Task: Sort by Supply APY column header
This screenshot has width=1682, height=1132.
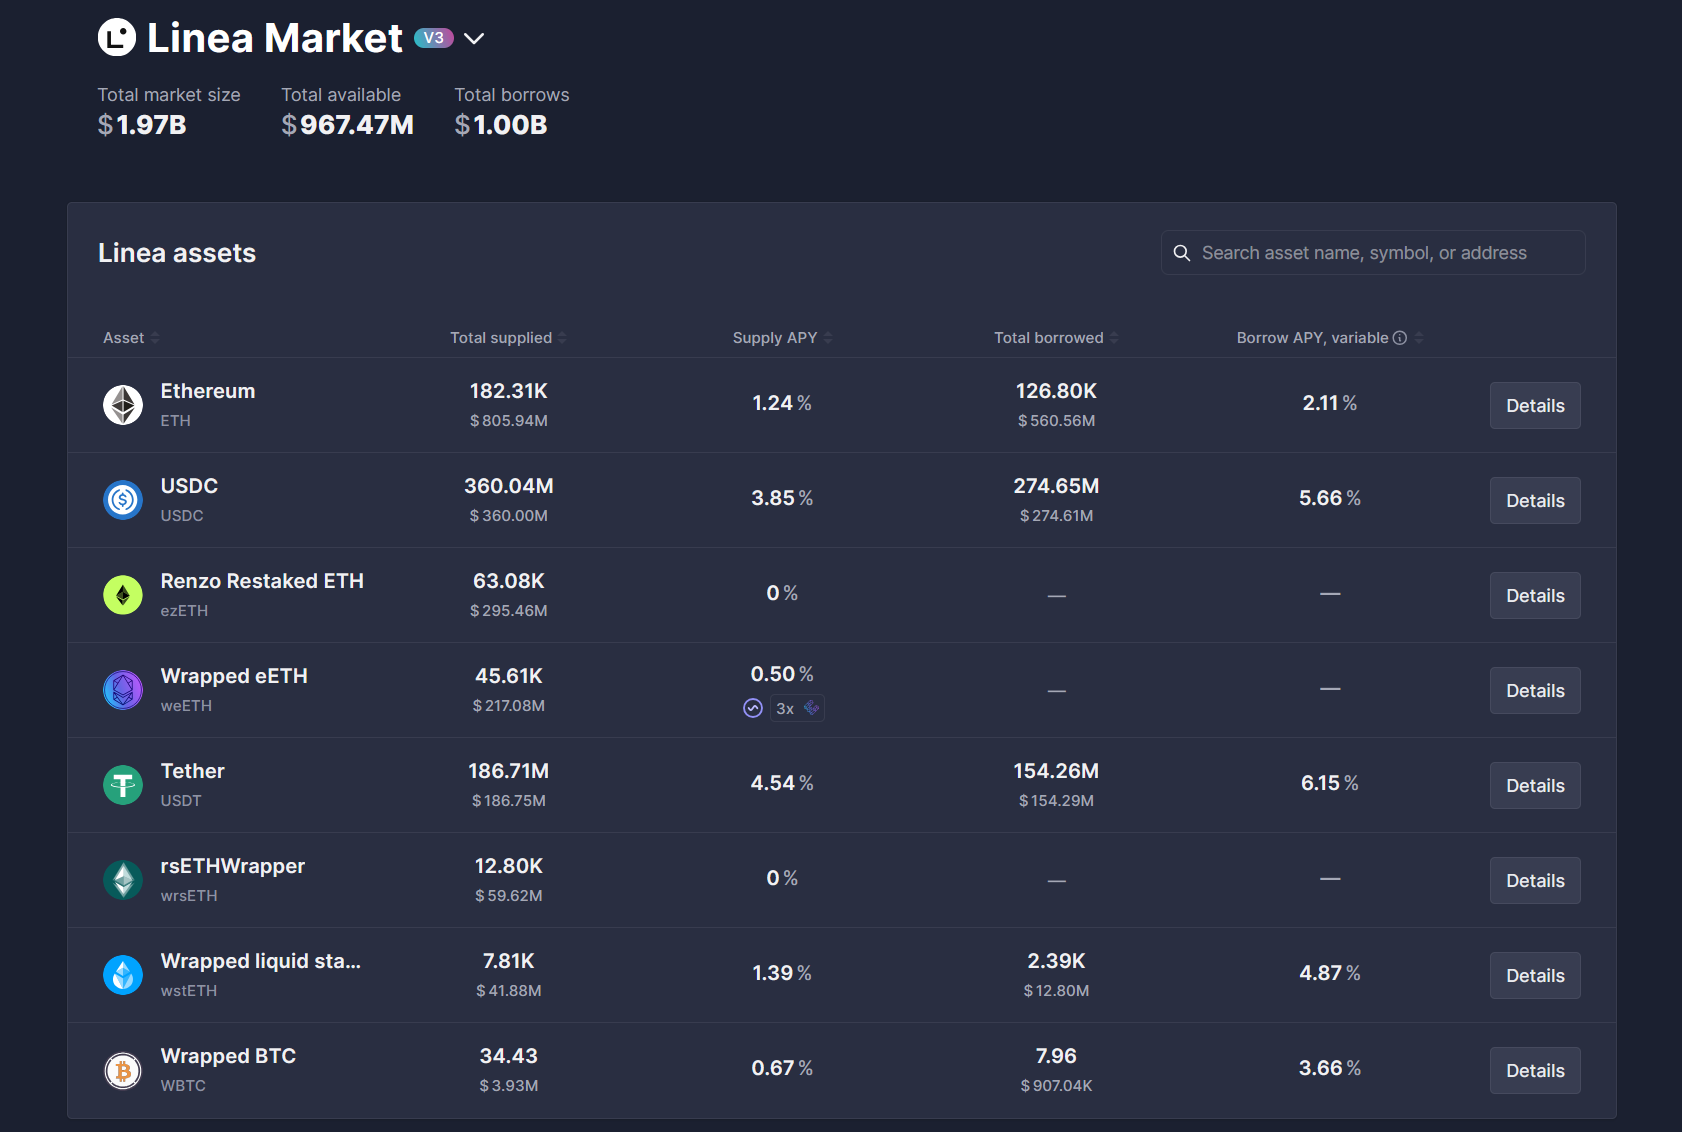Action: tap(782, 338)
